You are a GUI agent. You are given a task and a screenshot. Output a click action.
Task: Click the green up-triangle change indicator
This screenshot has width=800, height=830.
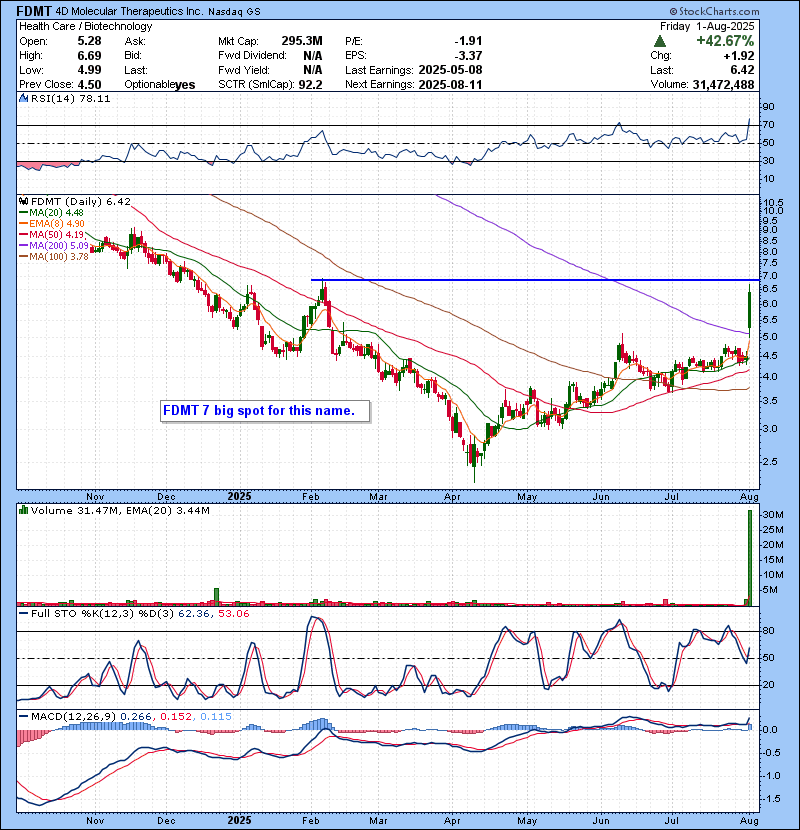[x=659, y=41]
